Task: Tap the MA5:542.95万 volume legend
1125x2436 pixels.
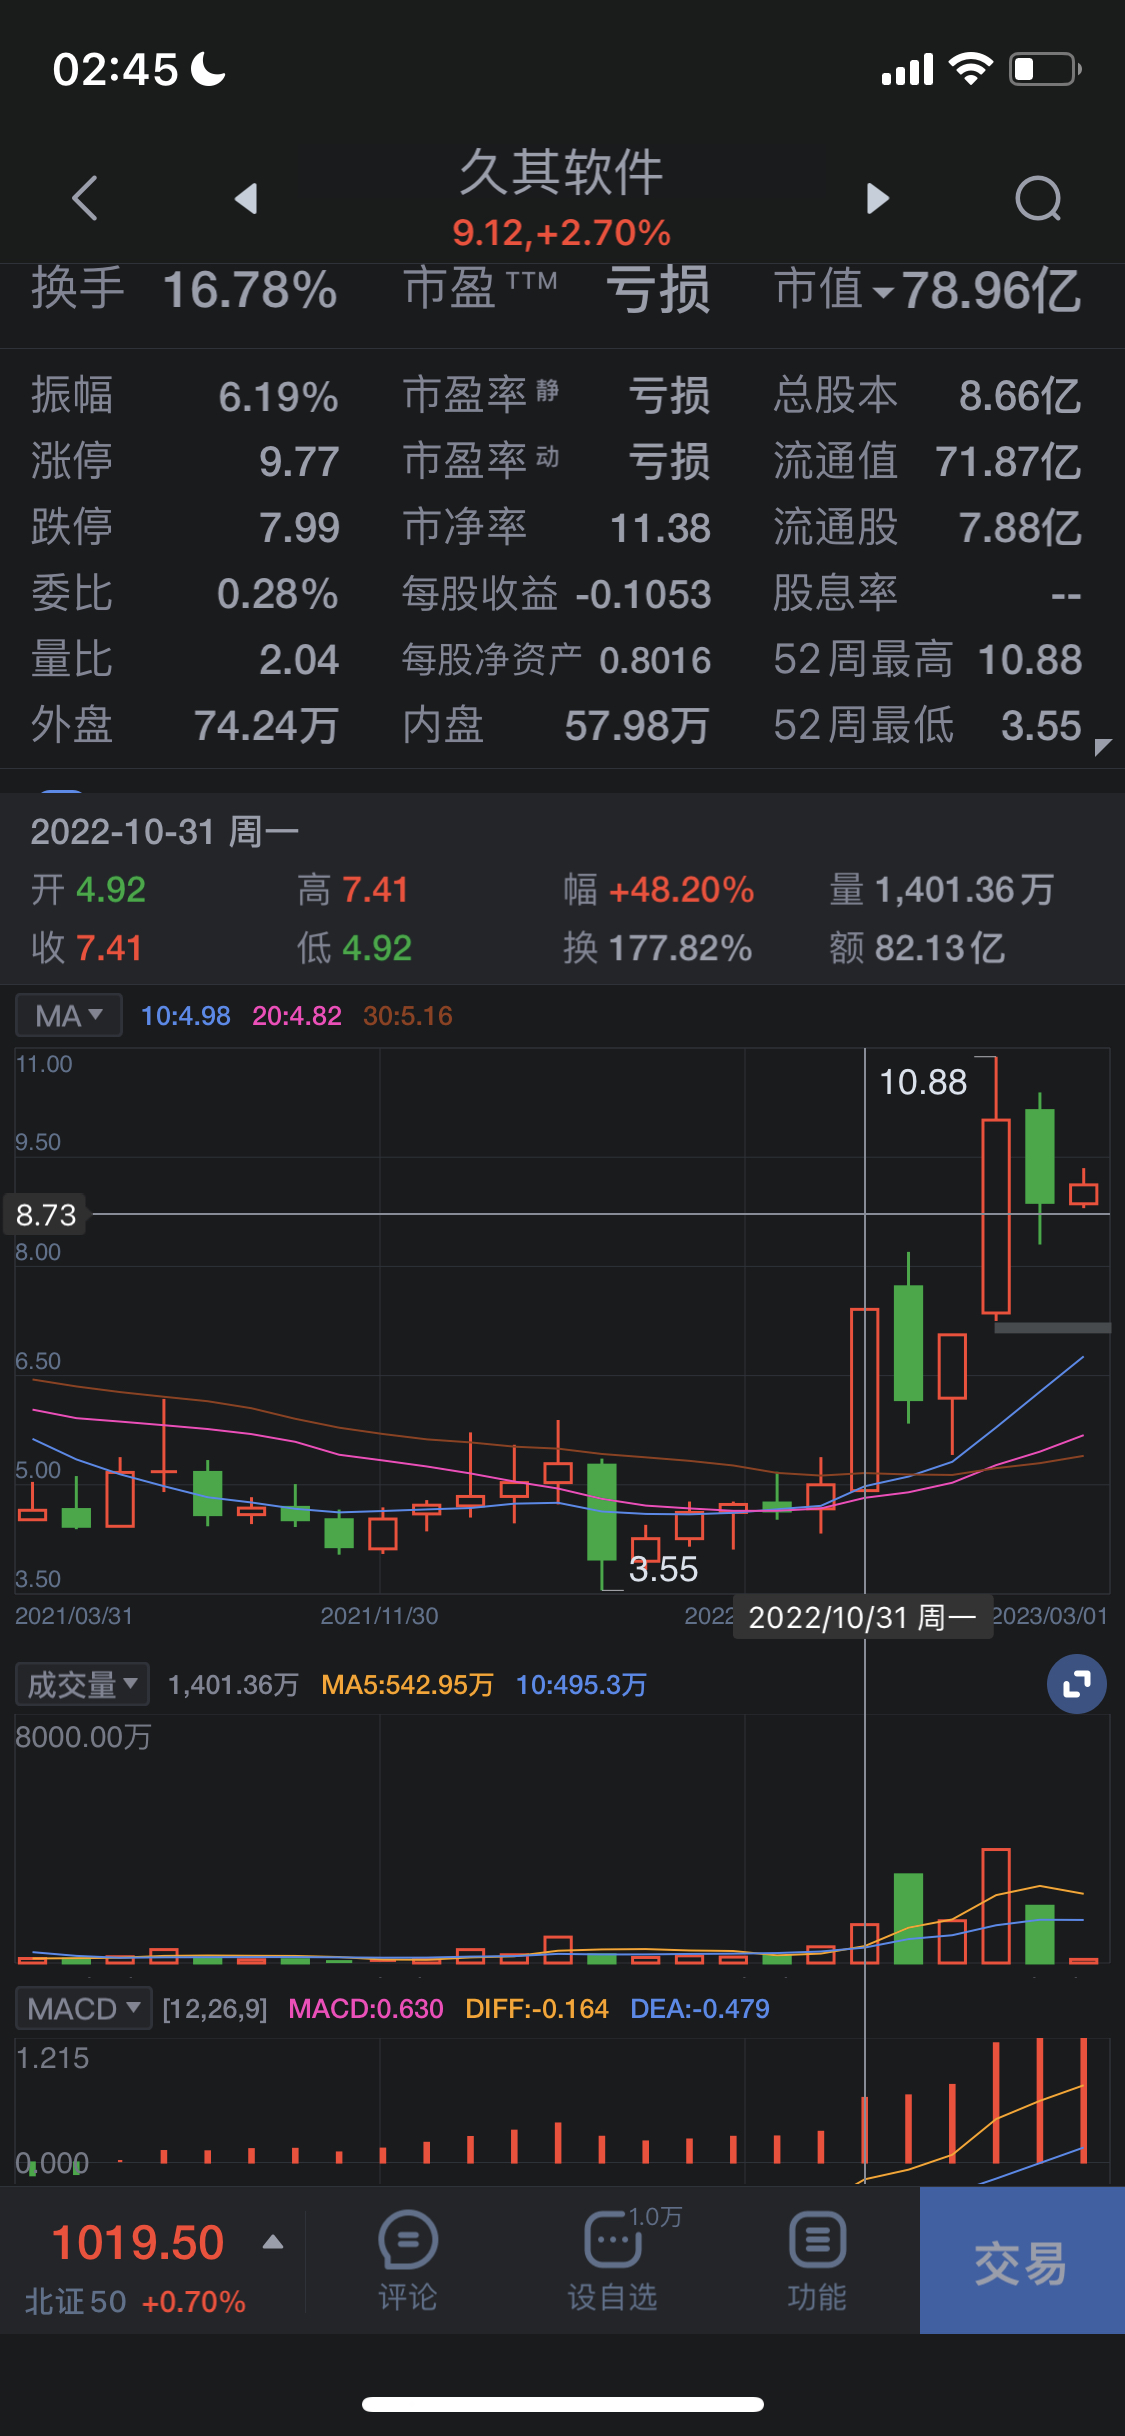Action: (407, 1685)
